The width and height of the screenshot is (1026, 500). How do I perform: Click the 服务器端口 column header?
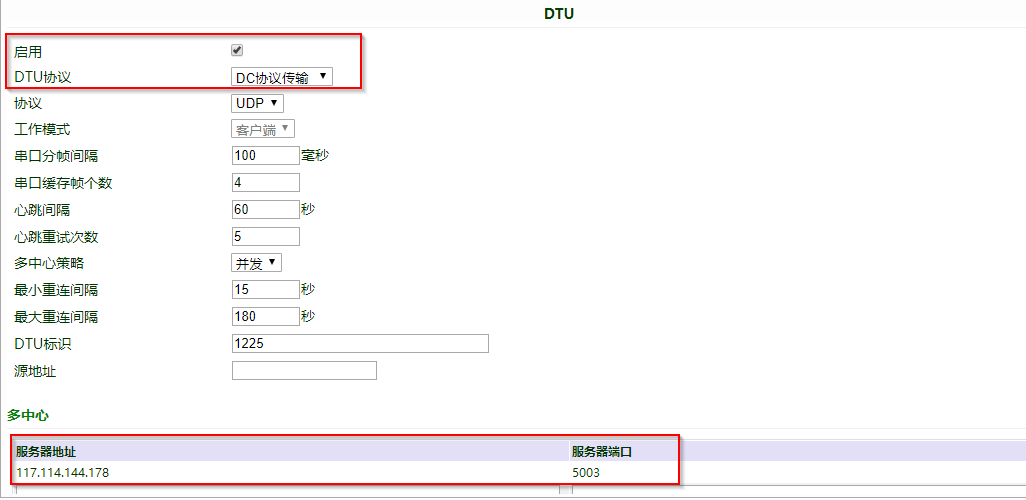(602, 452)
